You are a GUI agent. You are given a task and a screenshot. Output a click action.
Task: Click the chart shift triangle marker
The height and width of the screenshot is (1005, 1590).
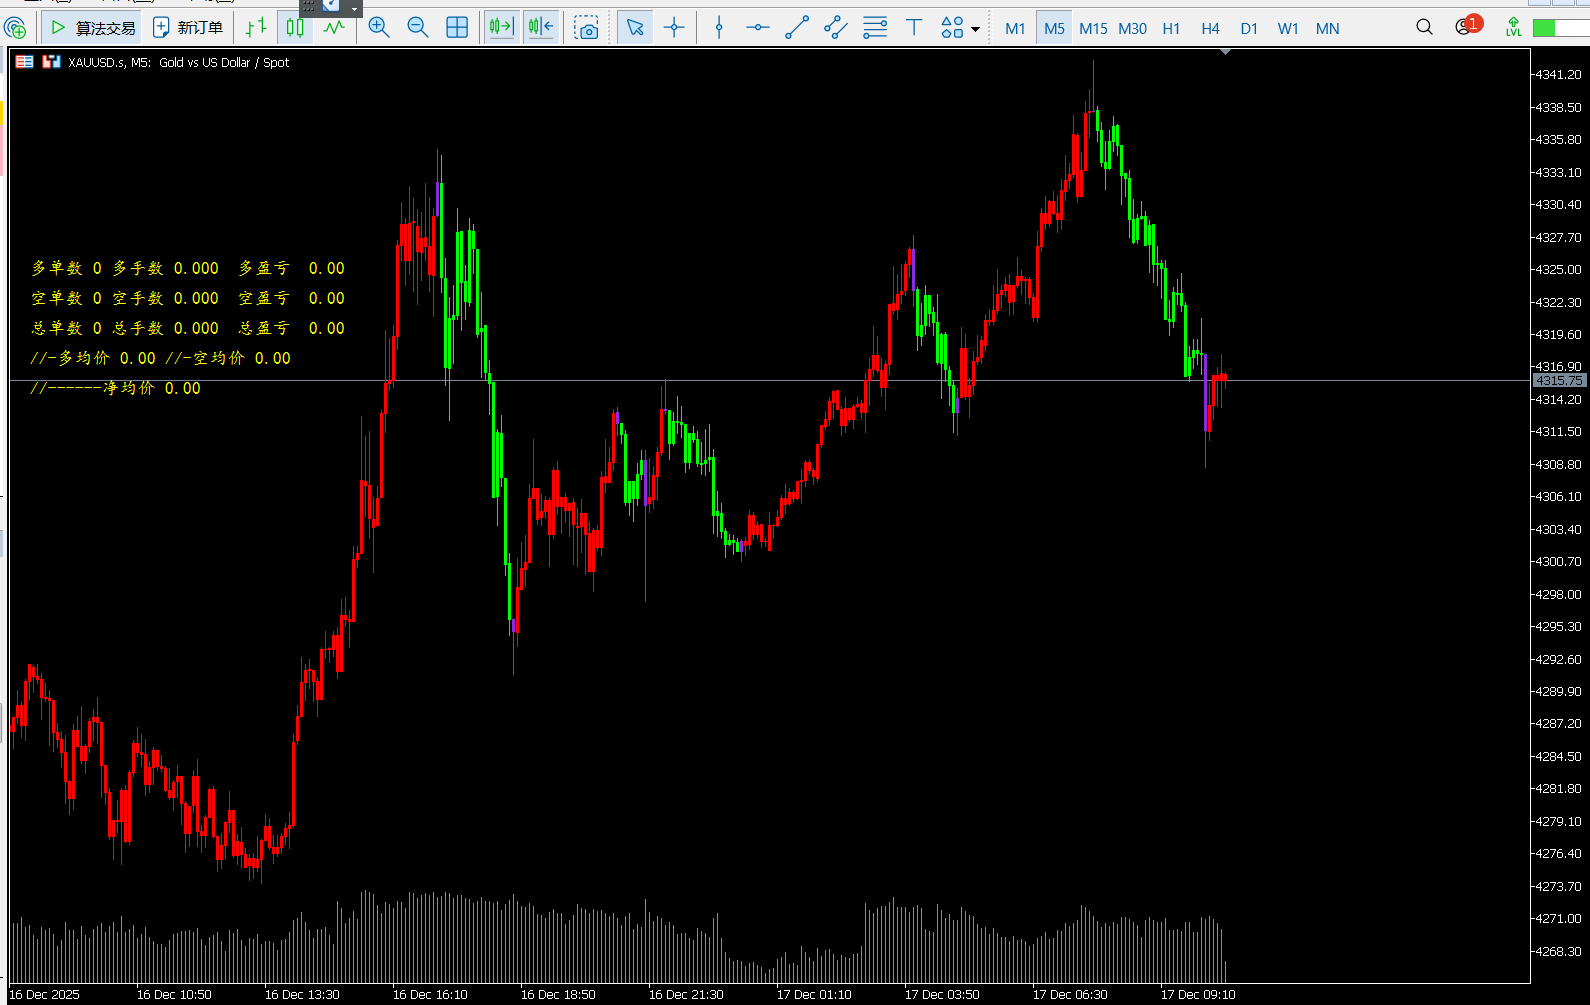(x=1225, y=52)
